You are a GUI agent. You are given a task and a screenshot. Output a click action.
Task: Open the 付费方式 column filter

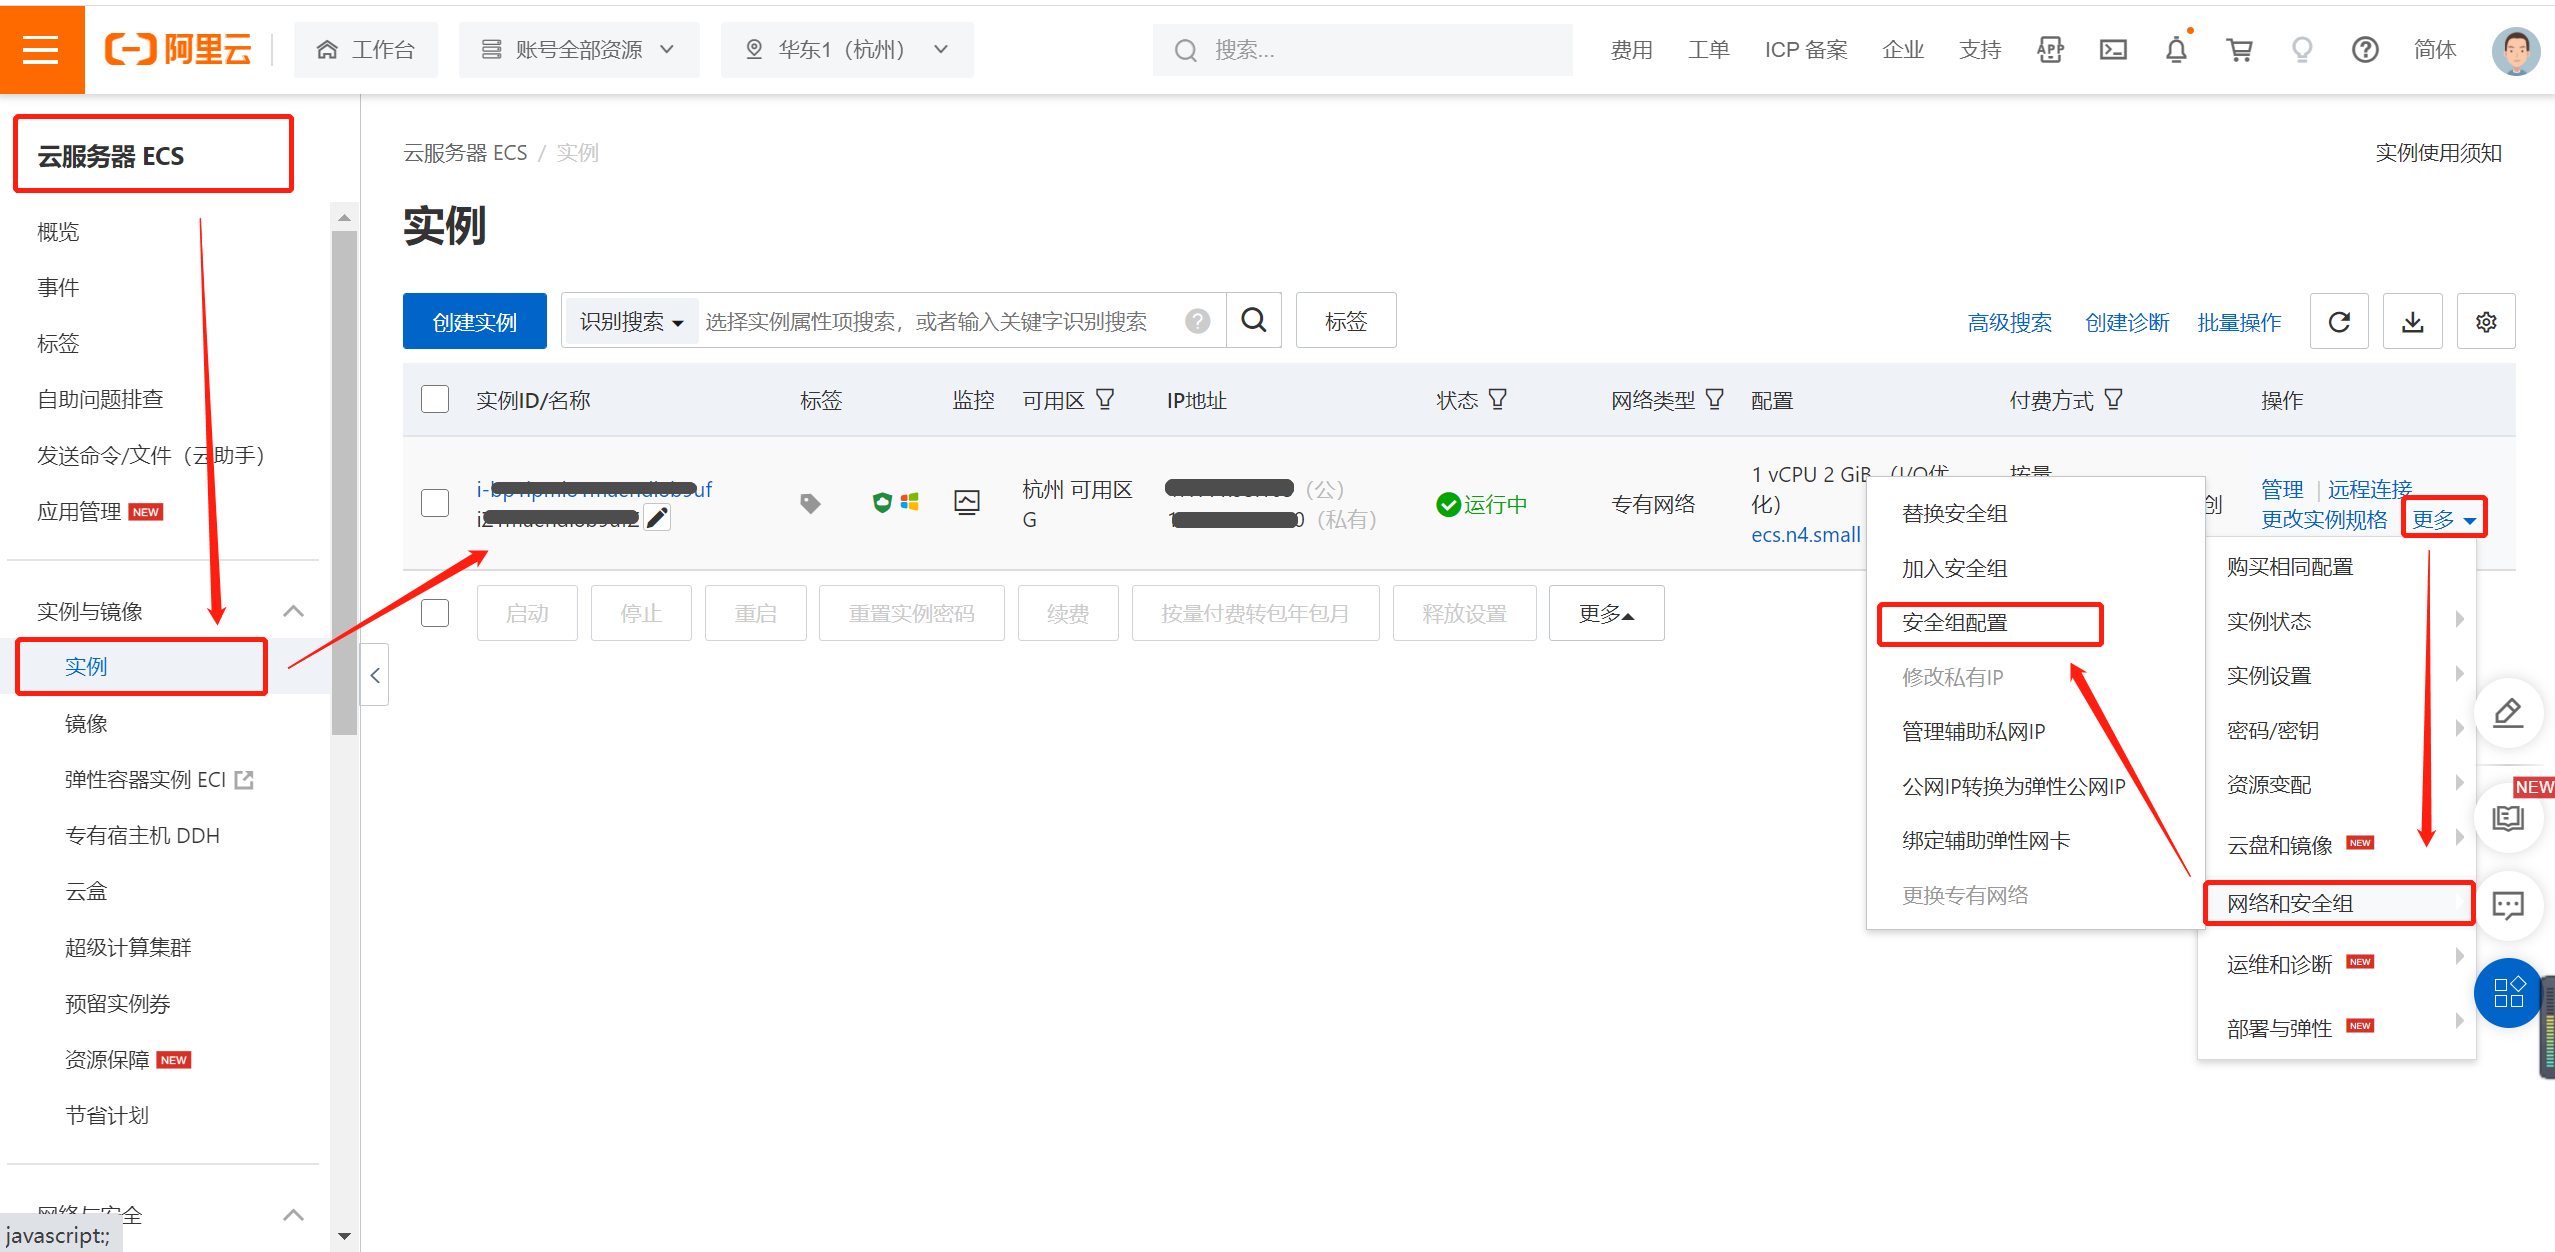(x=2113, y=399)
